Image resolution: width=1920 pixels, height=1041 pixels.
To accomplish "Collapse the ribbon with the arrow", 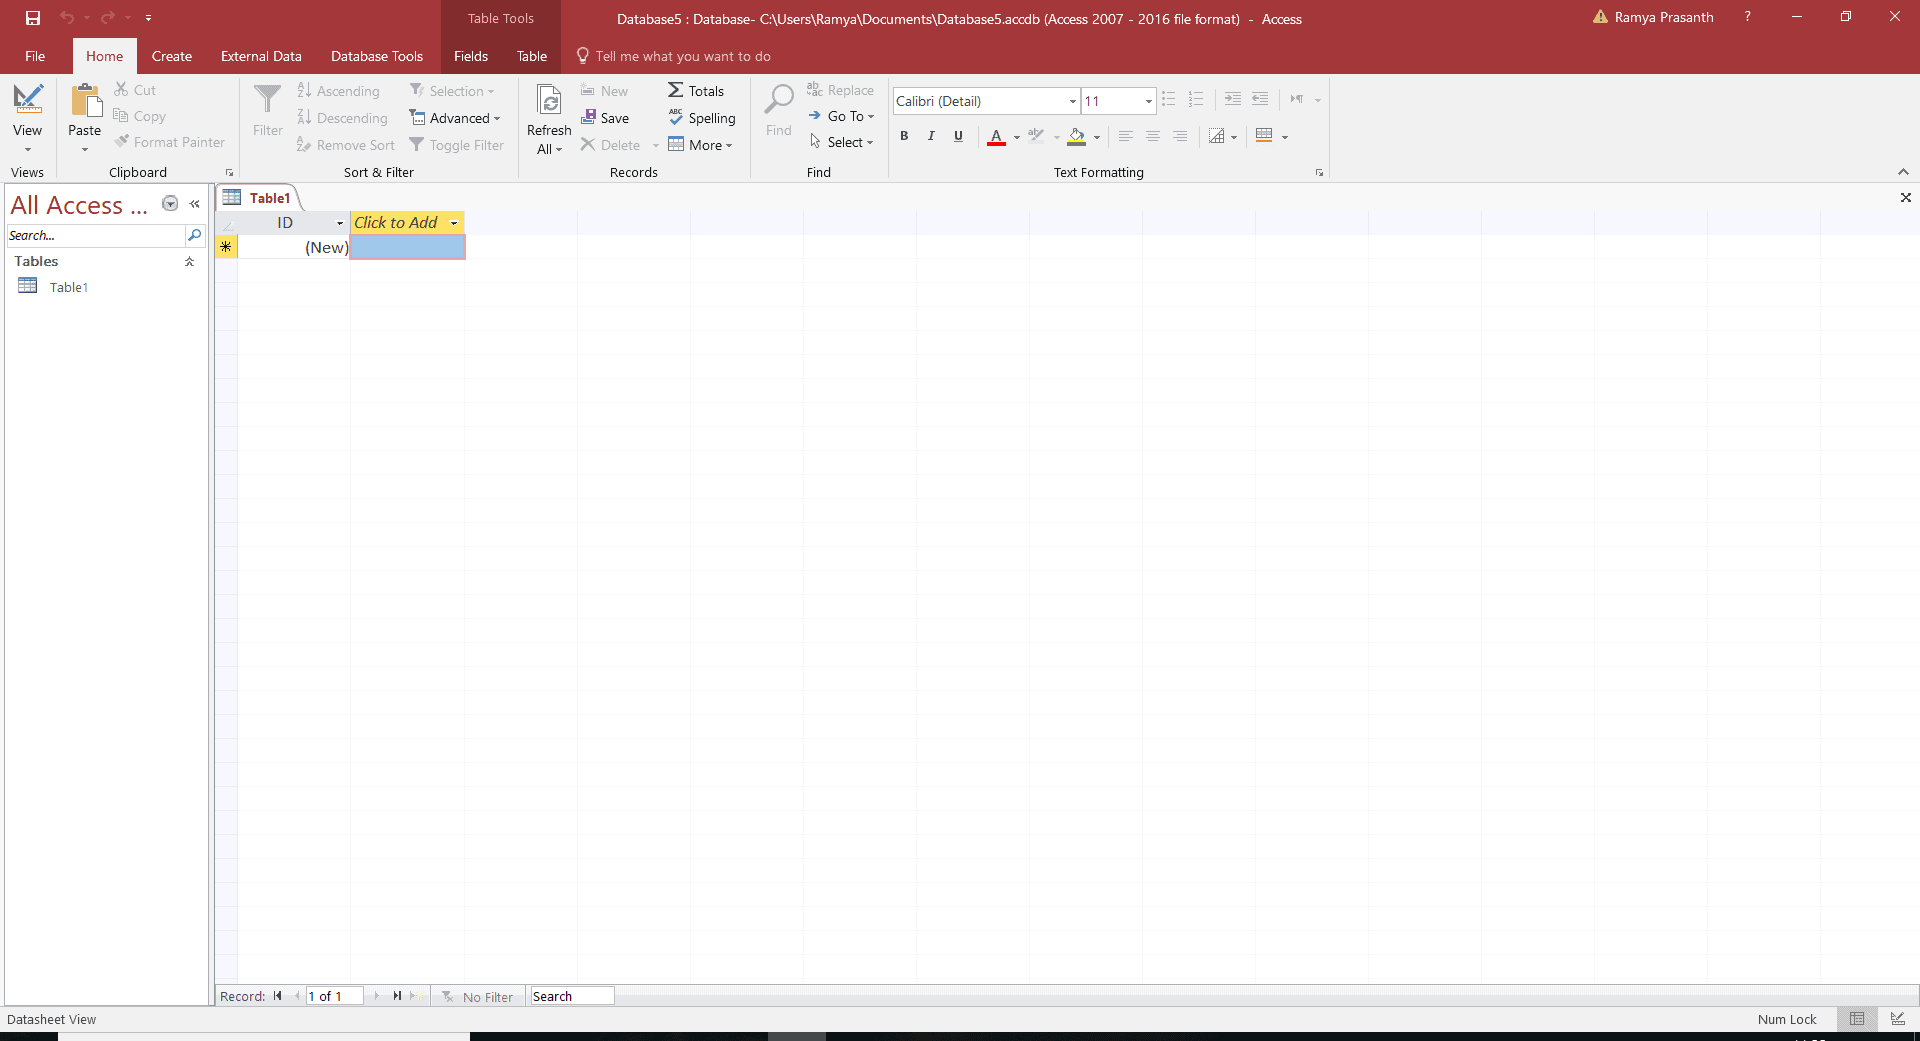I will click(1903, 172).
